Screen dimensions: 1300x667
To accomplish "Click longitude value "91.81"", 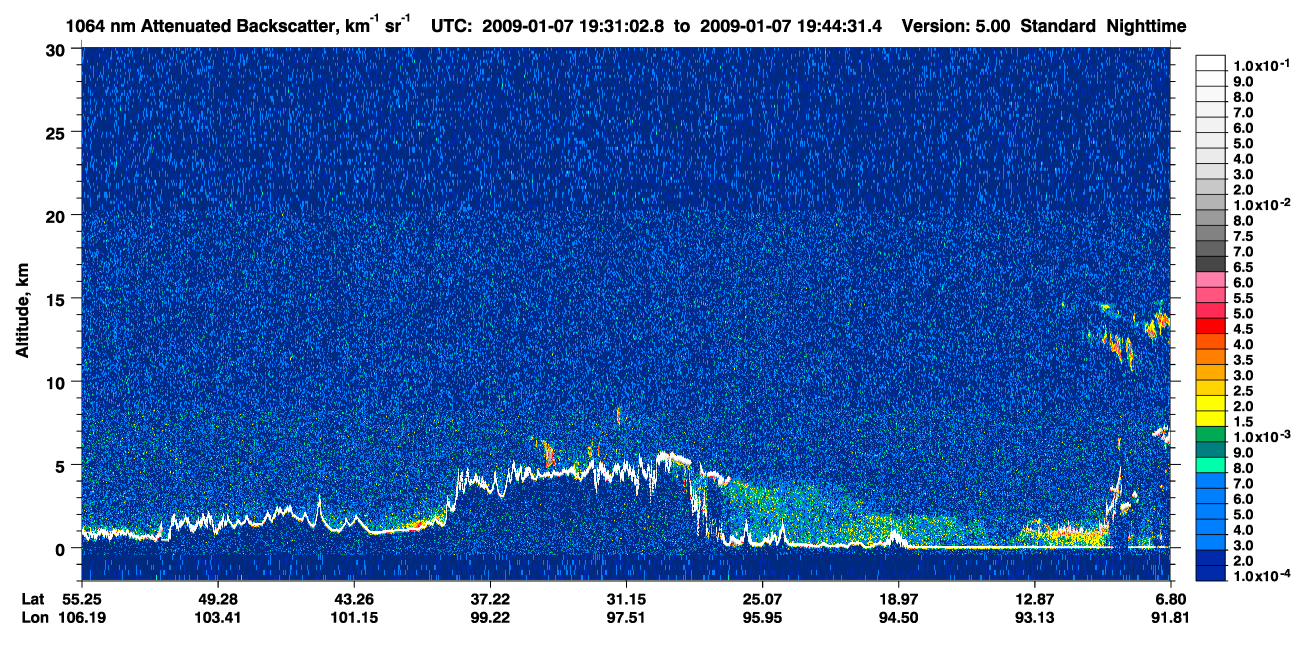I will point(1170,616).
